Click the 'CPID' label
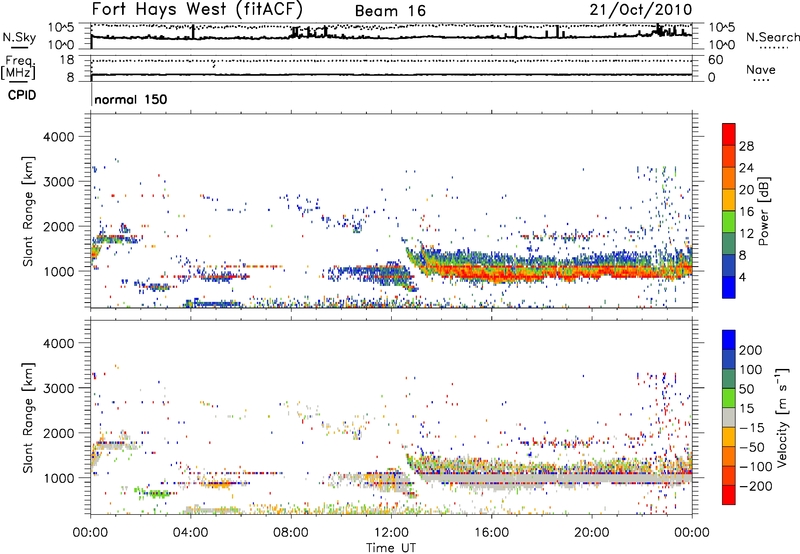This screenshot has height=554, width=800. pyautogui.click(x=22, y=95)
